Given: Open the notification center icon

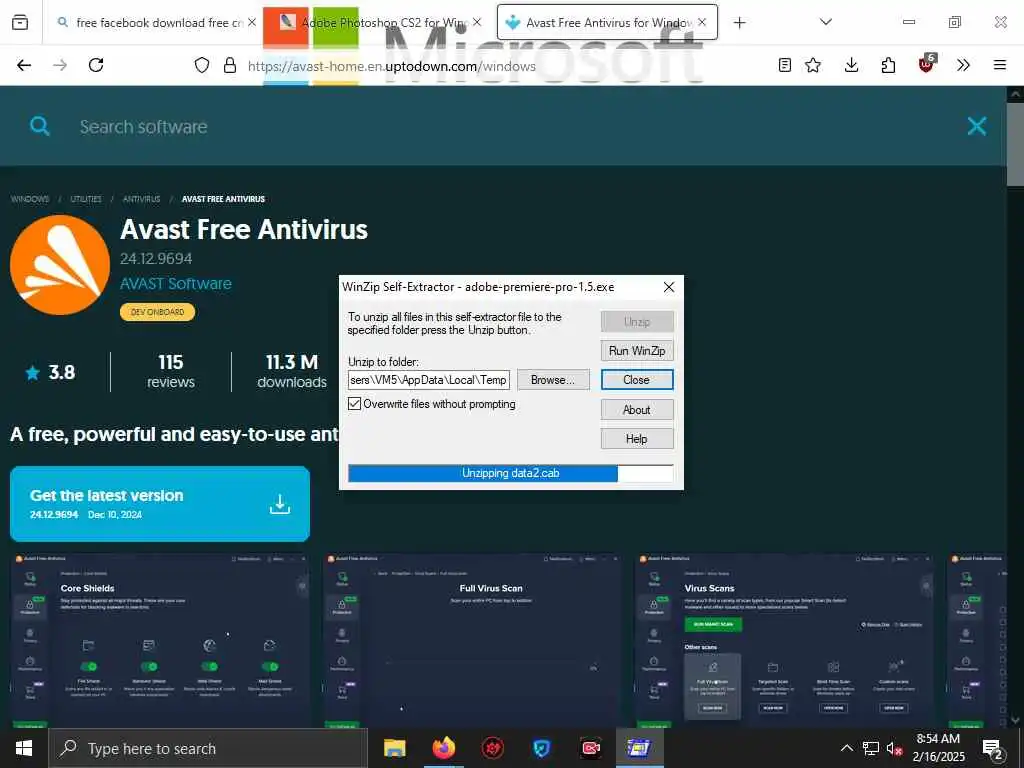Looking at the screenshot, I should [x=993, y=749].
